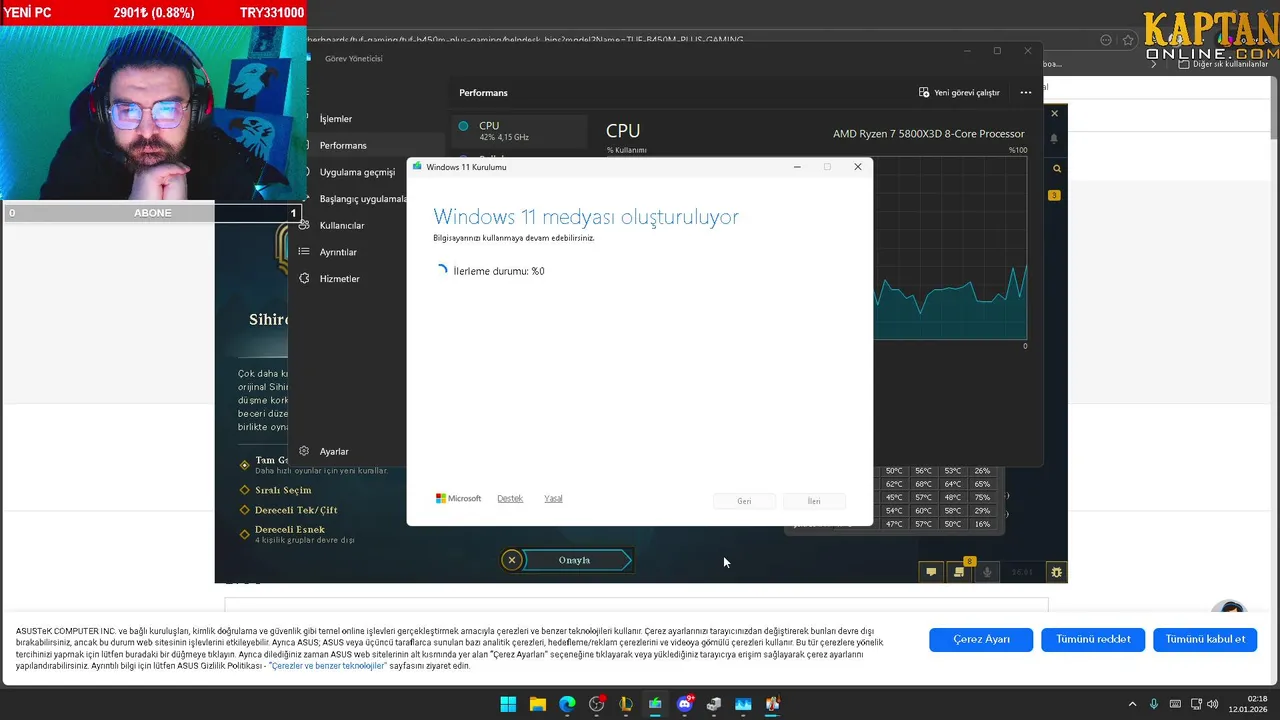The height and width of the screenshot is (720, 1280).
Task: Open Discord from the taskbar
Action: coord(685,704)
